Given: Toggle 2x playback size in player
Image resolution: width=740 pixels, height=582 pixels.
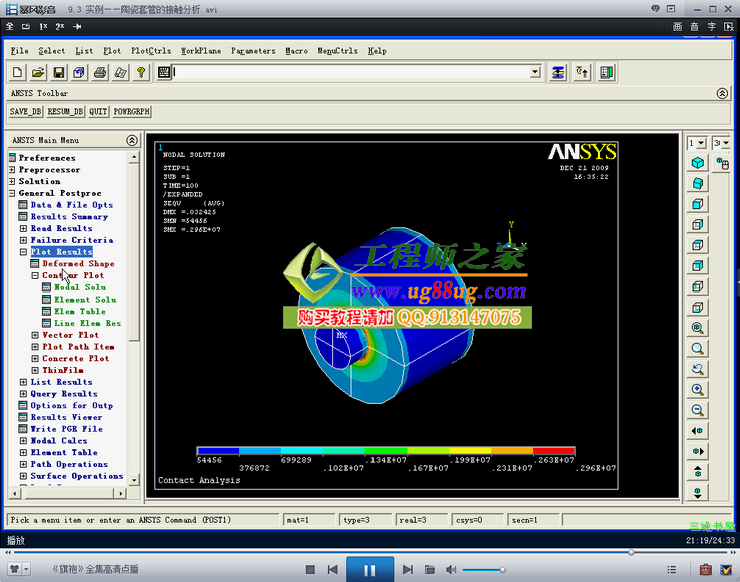Looking at the screenshot, I should click(59, 26).
